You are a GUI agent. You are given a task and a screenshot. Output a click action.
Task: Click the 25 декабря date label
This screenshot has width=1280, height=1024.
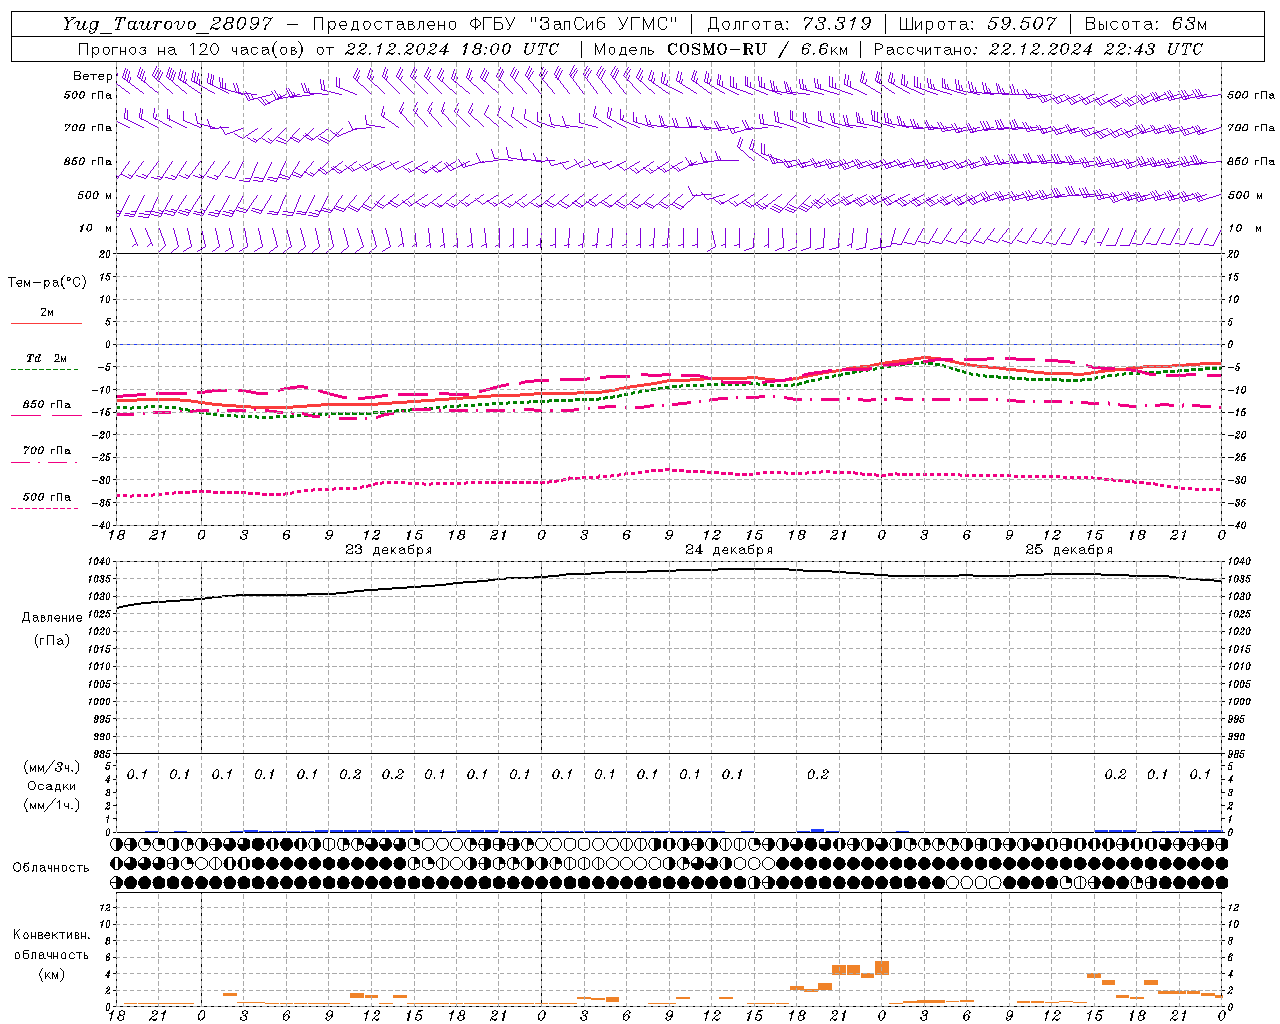point(1069,550)
